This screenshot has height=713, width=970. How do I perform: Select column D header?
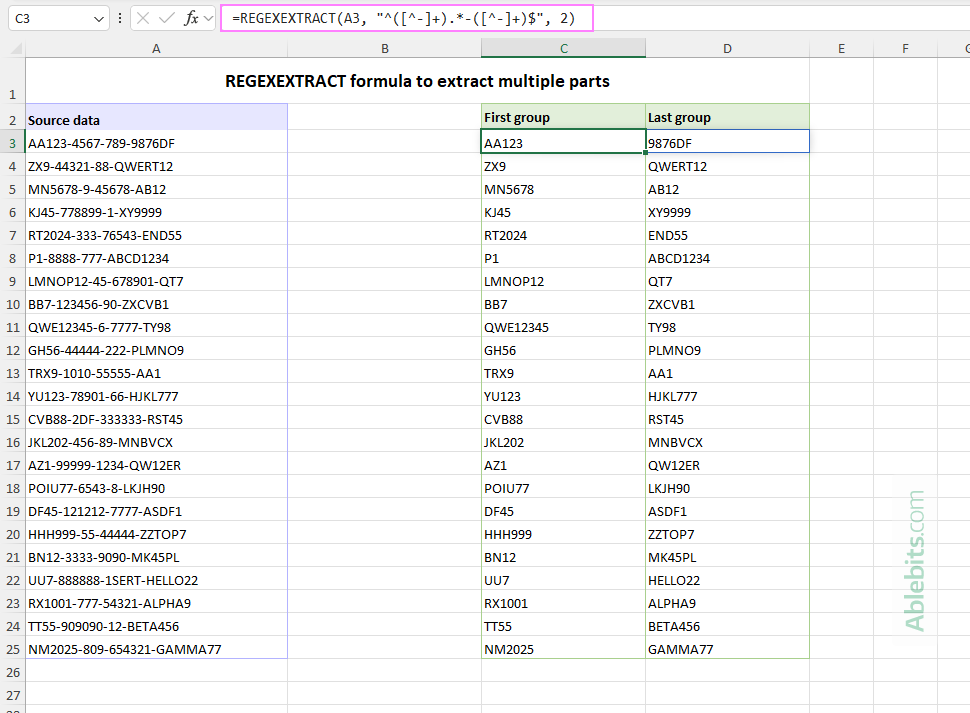point(728,48)
